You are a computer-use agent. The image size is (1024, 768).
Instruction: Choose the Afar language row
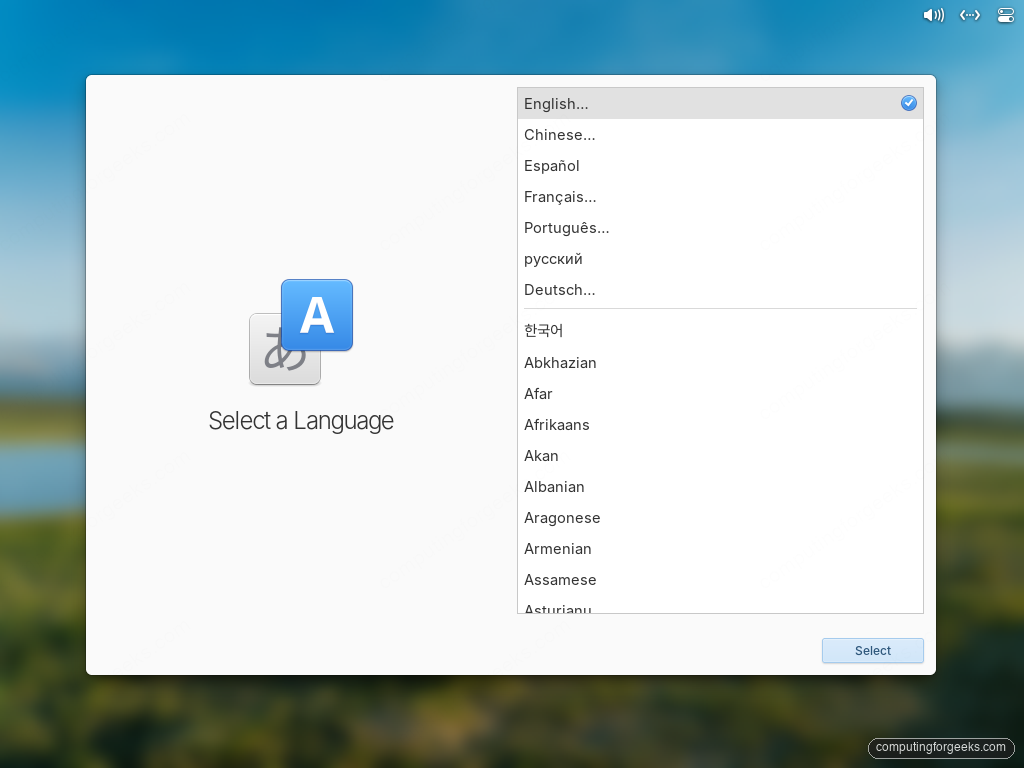click(720, 394)
